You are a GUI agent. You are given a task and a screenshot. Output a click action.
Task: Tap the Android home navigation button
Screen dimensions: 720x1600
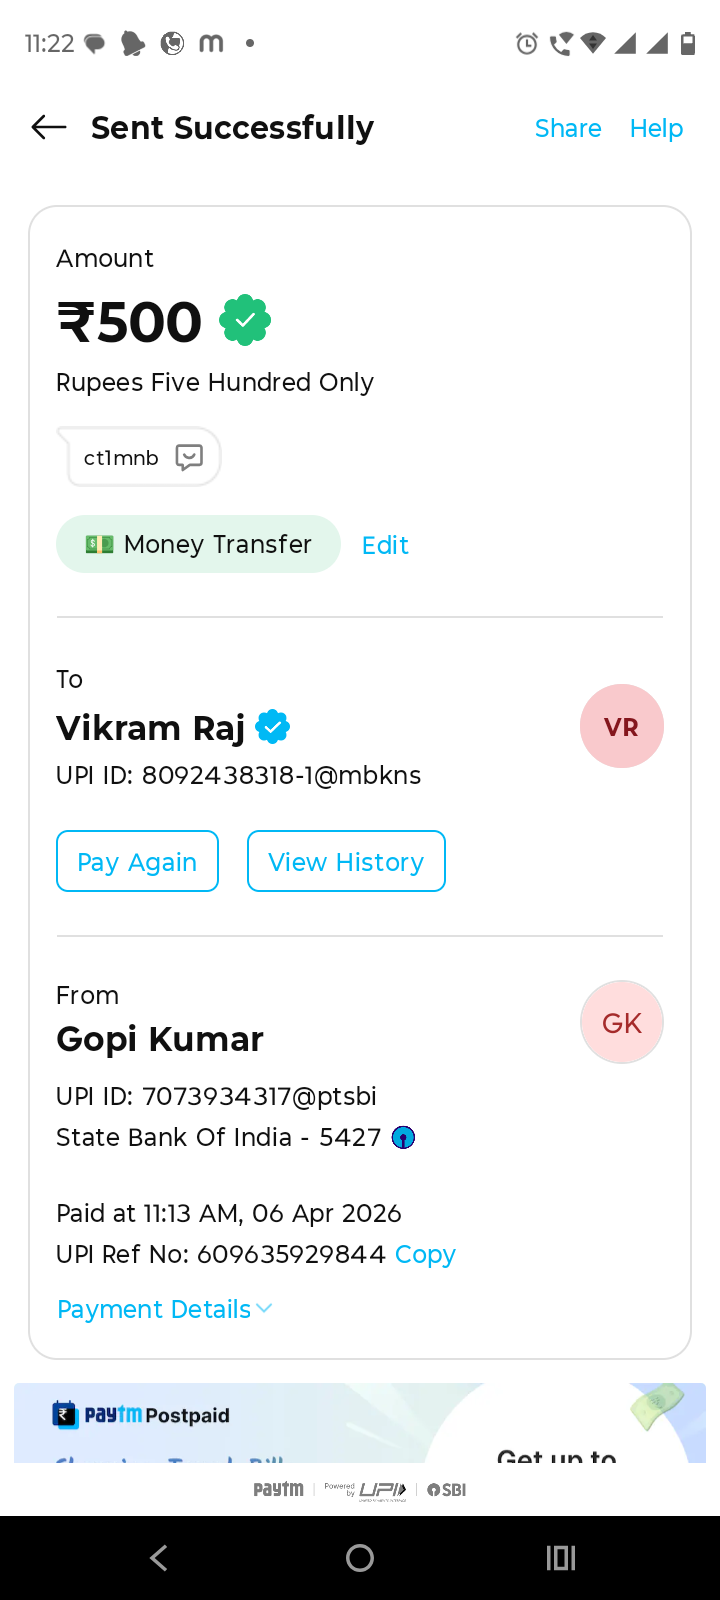point(360,1557)
